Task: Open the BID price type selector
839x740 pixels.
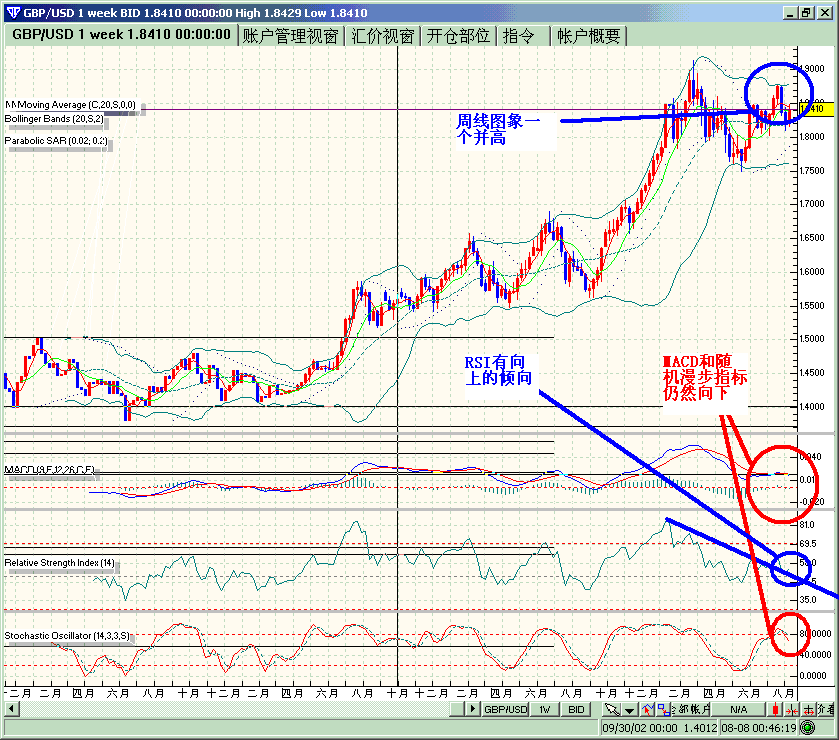Action: point(576,710)
